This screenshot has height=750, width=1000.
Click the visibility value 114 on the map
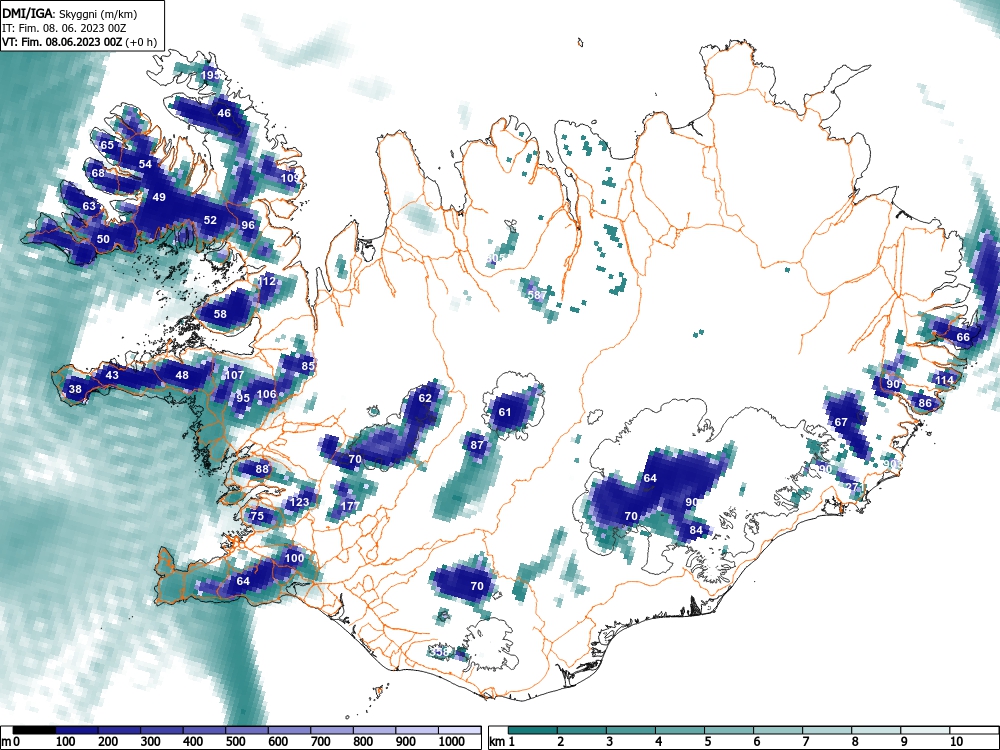pos(945,380)
